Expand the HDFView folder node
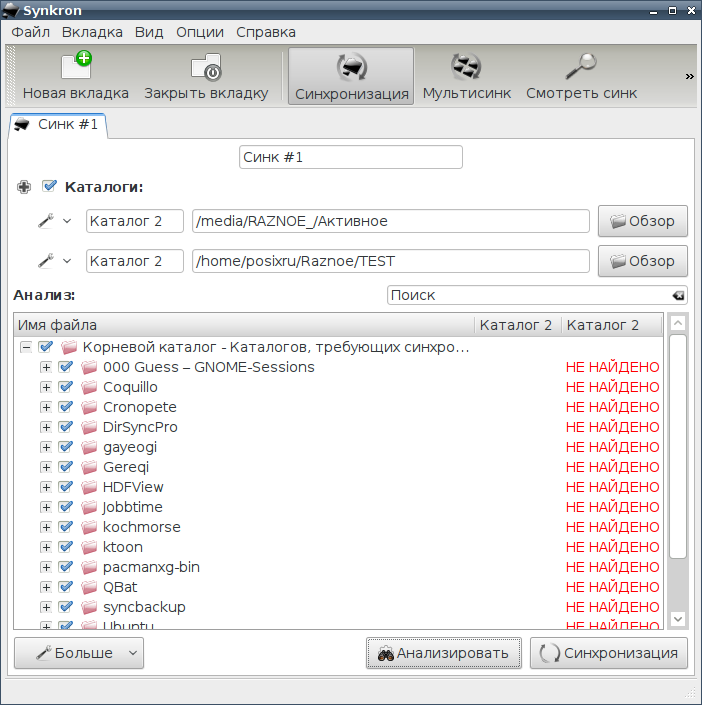 pyautogui.click(x=45, y=487)
